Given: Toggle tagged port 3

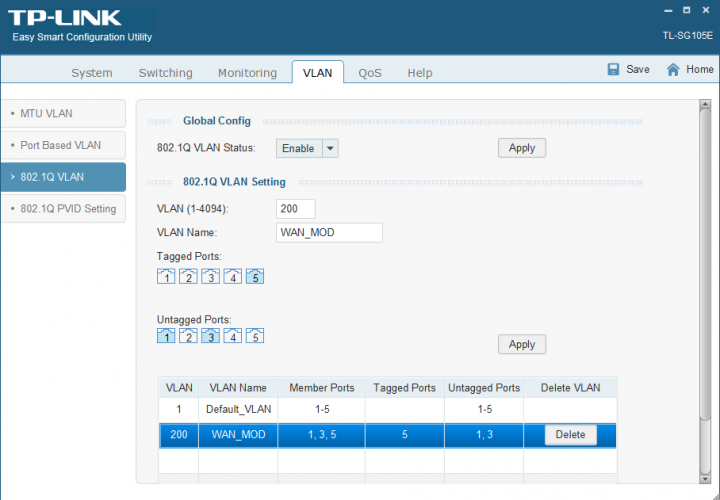Looking at the screenshot, I should [x=210, y=276].
